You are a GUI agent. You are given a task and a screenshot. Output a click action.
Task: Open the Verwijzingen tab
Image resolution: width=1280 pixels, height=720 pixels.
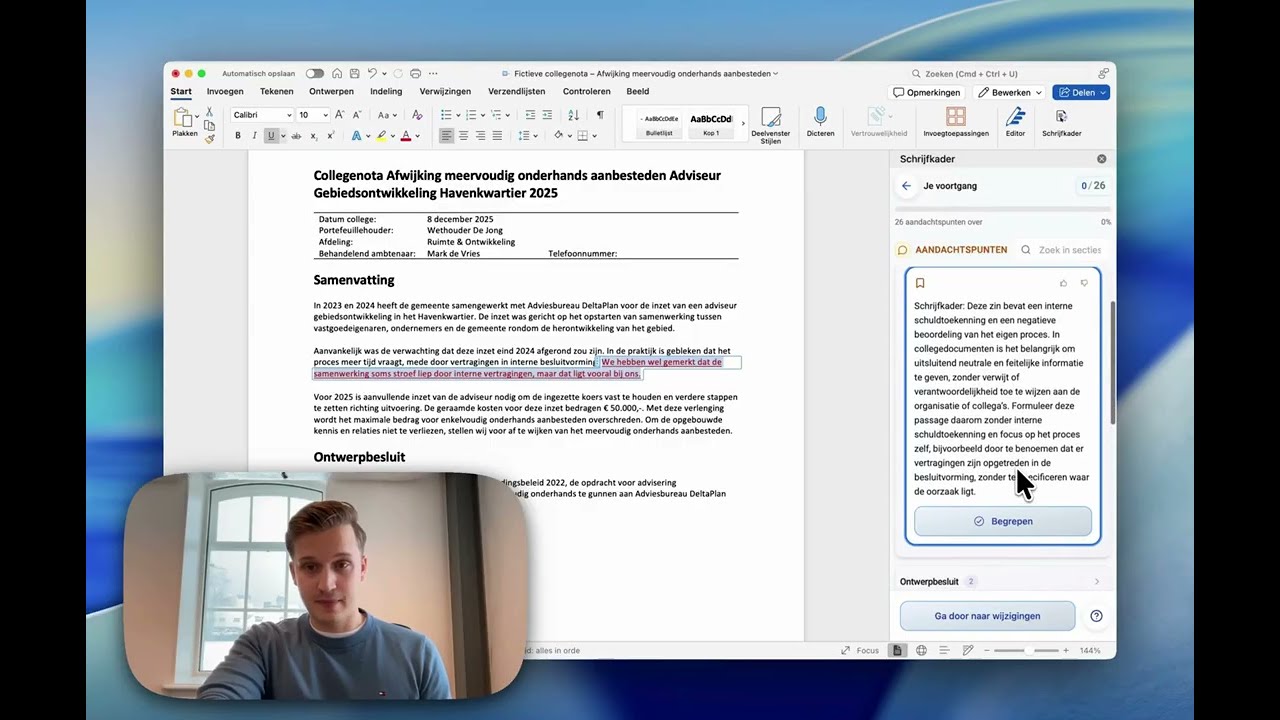pos(445,91)
